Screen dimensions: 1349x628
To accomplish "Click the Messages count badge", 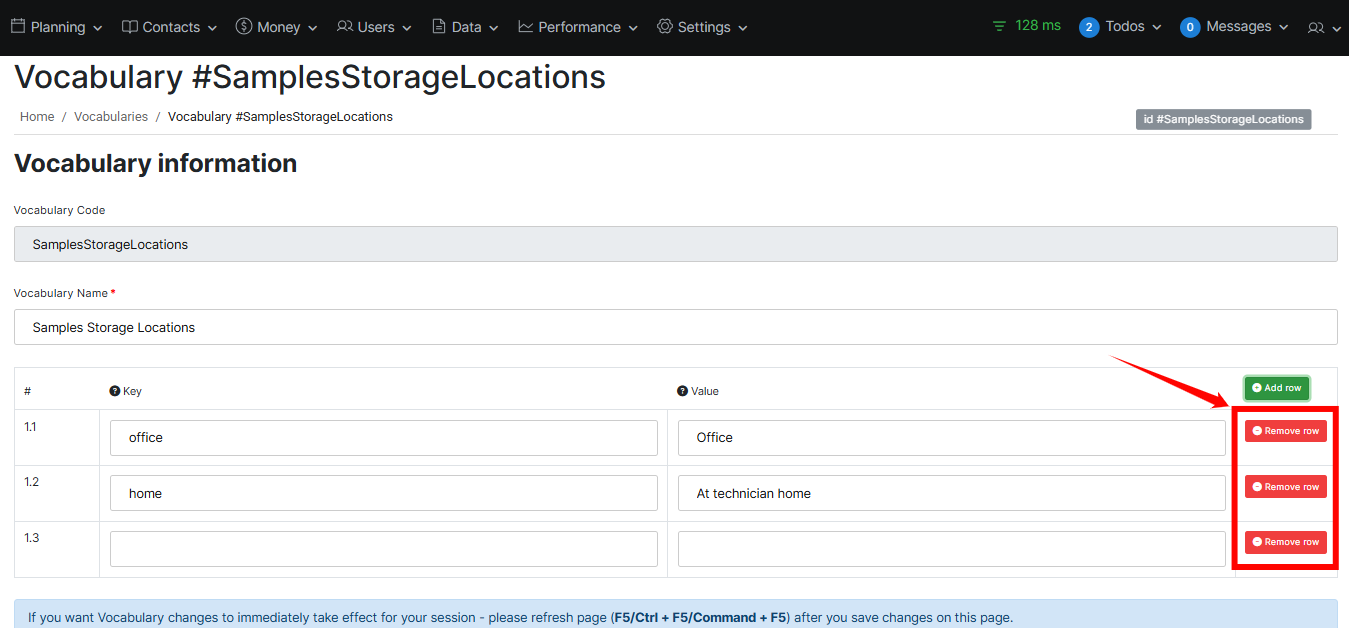I will click(x=1190, y=27).
